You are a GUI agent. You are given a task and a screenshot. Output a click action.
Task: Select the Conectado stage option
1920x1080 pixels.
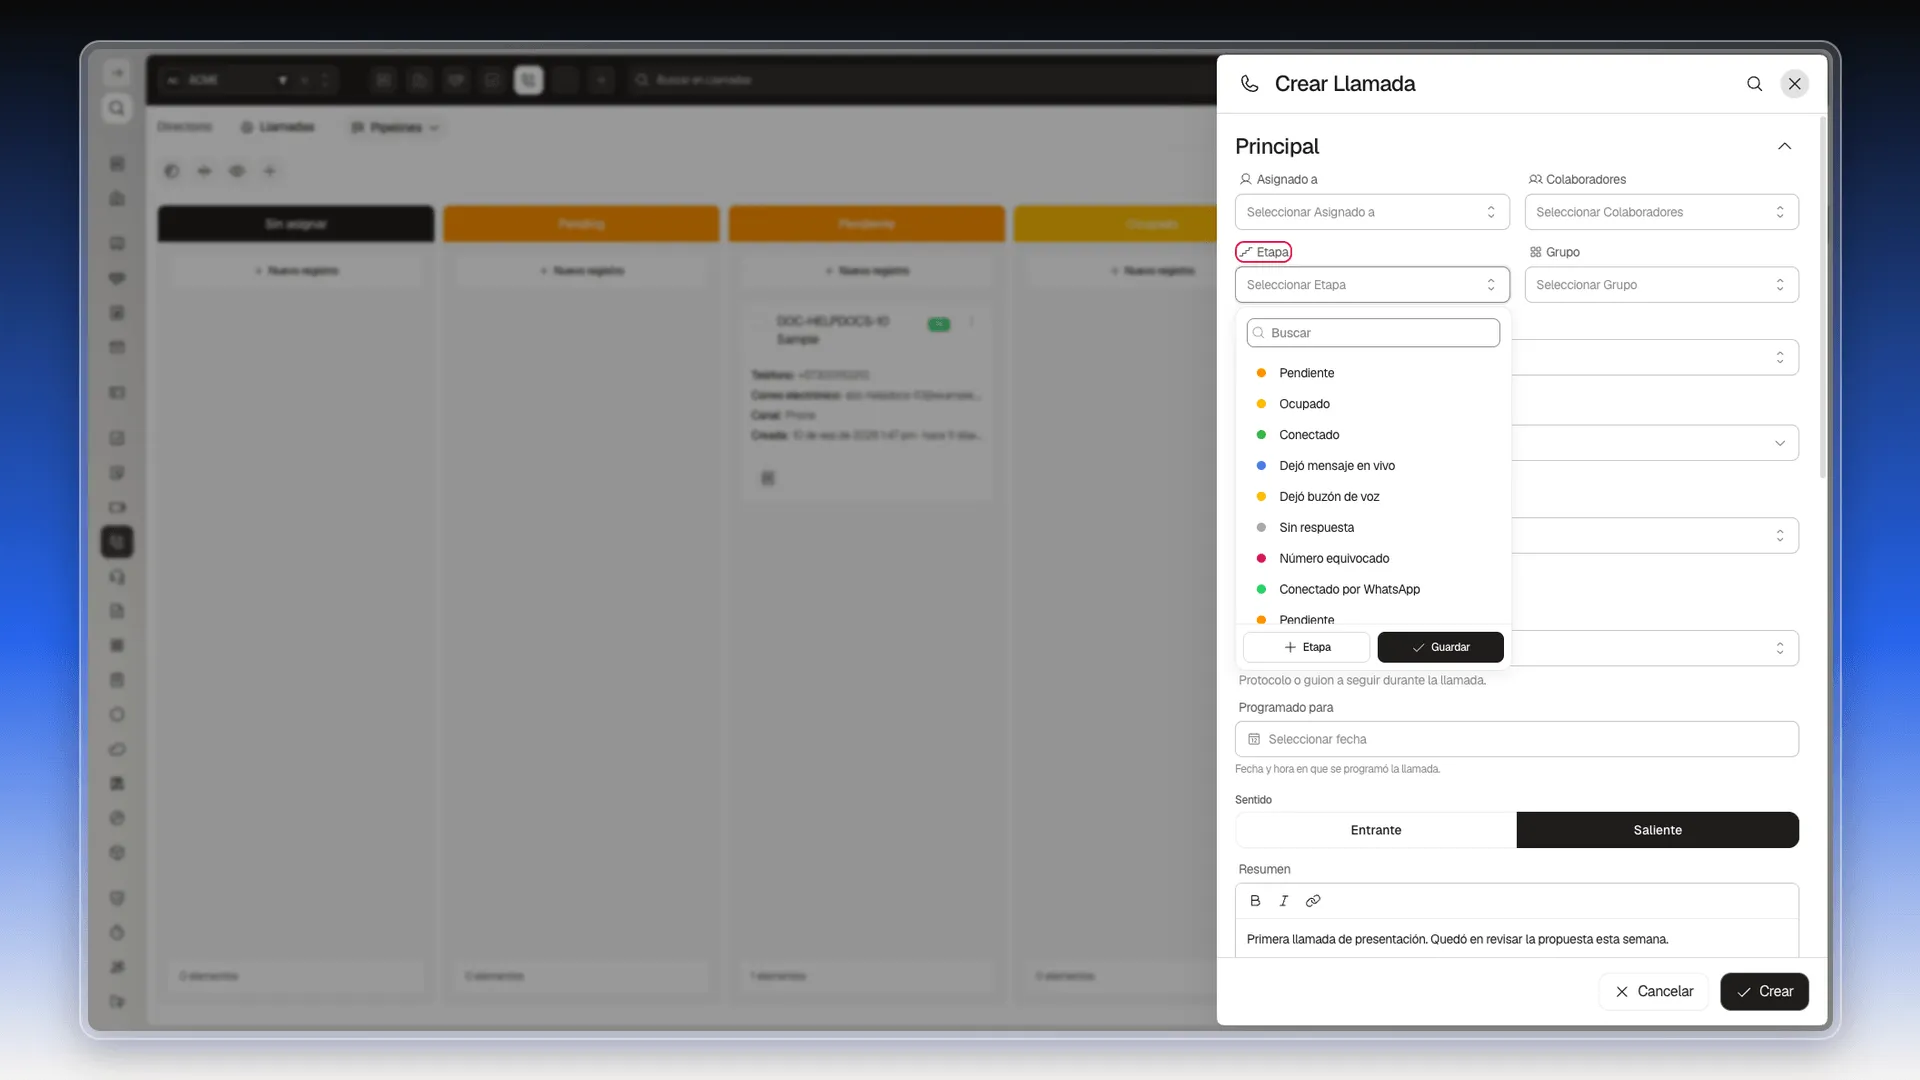coord(1373,435)
